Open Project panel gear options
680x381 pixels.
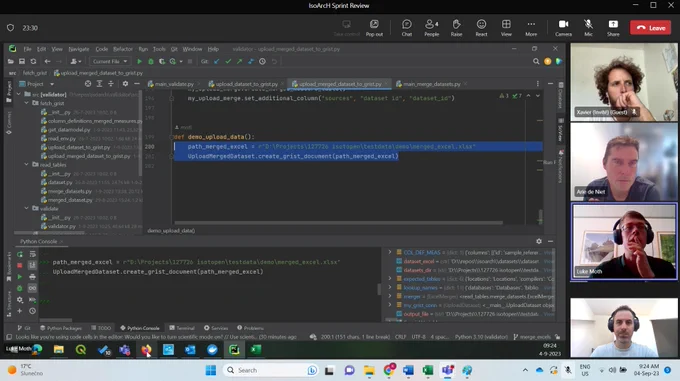pos(125,84)
